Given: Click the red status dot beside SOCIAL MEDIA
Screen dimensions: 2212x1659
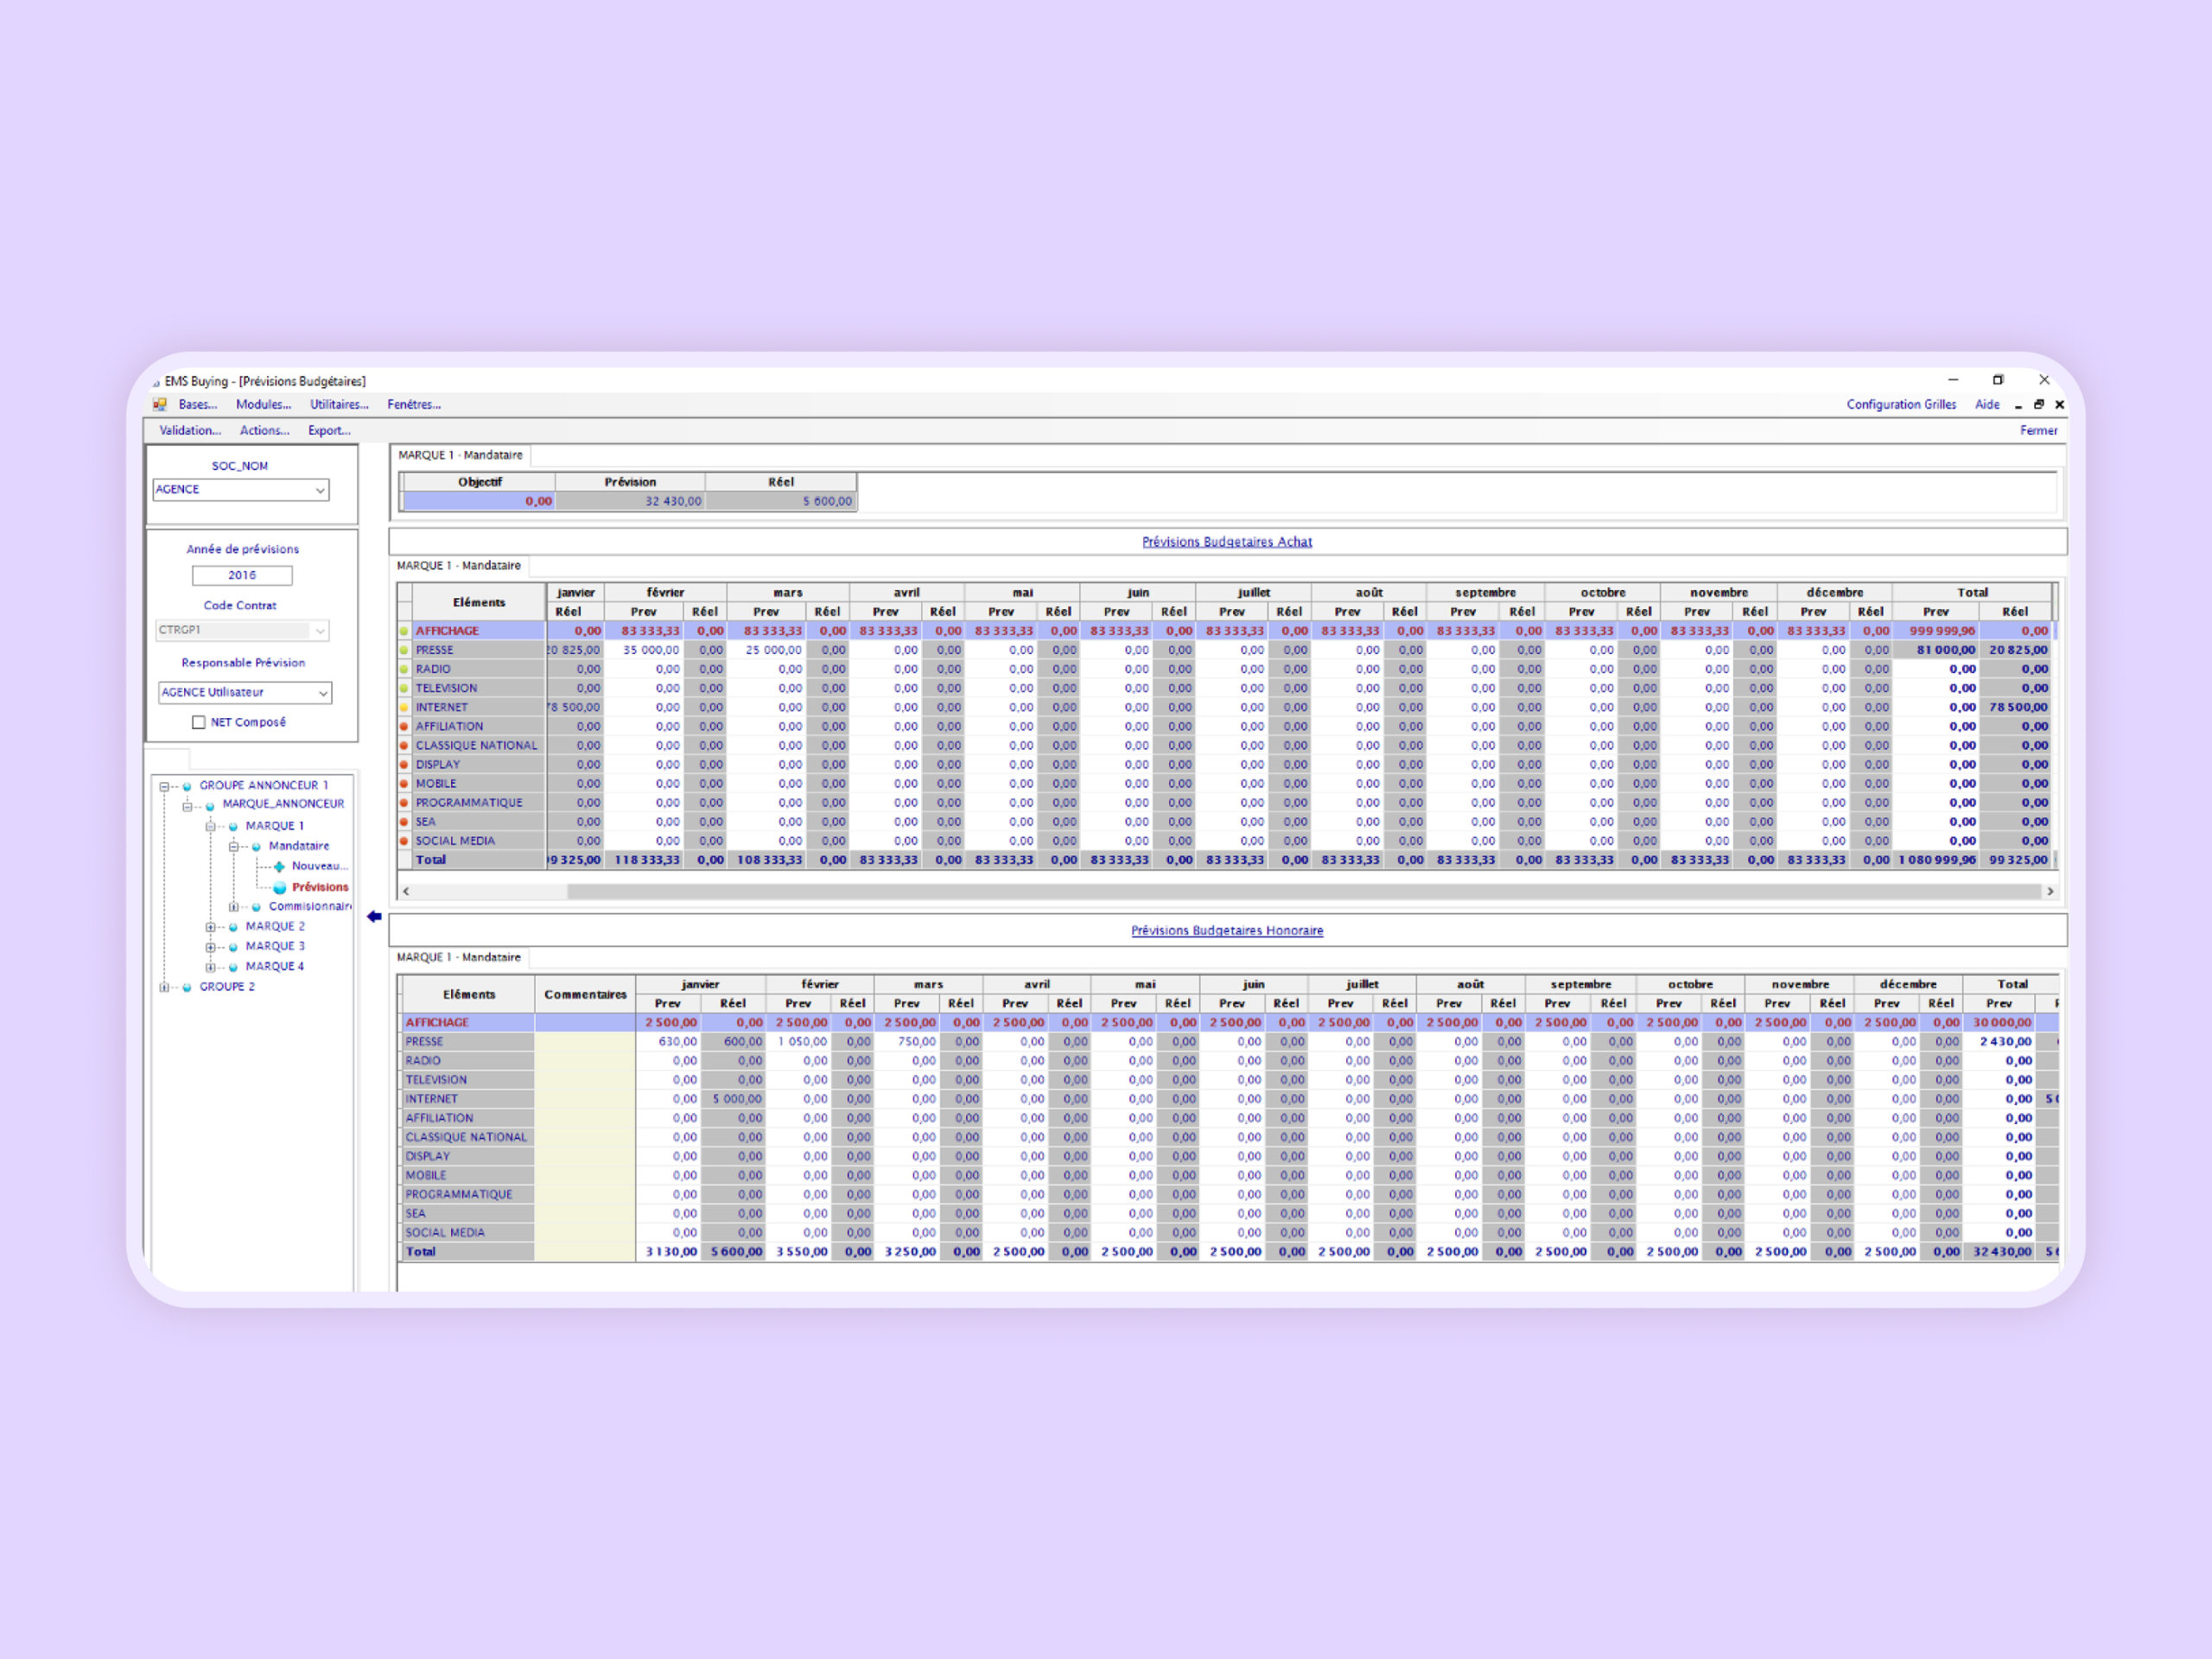Looking at the screenshot, I should click(x=404, y=841).
